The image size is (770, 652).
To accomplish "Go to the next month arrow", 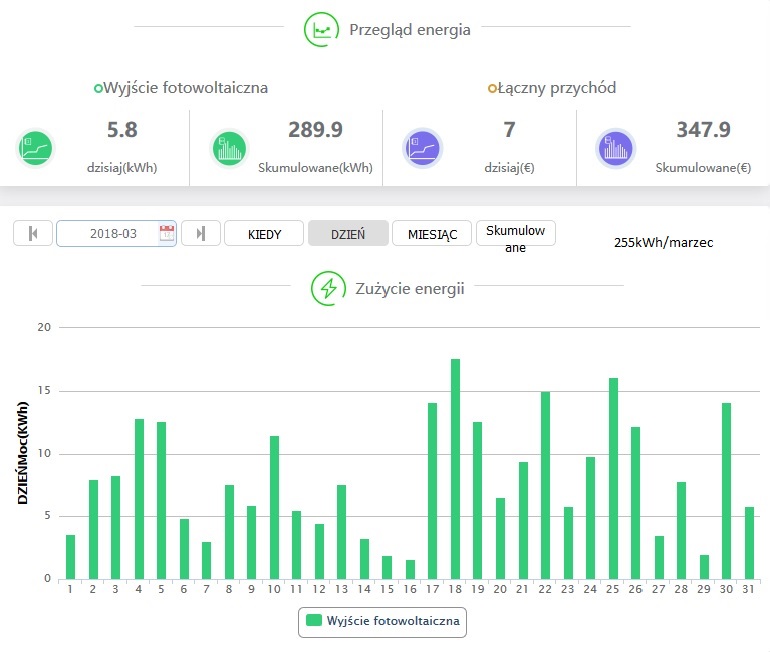I will tap(201, 233).
